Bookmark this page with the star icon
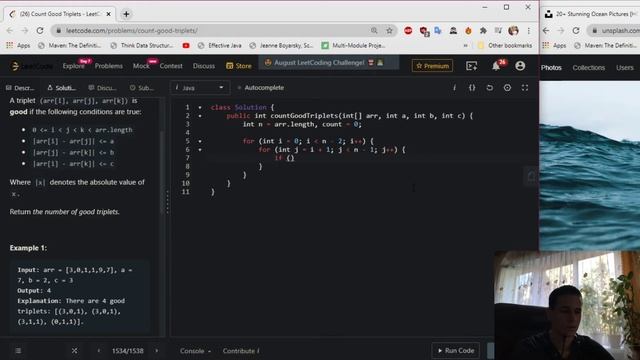The width and height of the screenshot is (640, 360). [x=389, y=31]
